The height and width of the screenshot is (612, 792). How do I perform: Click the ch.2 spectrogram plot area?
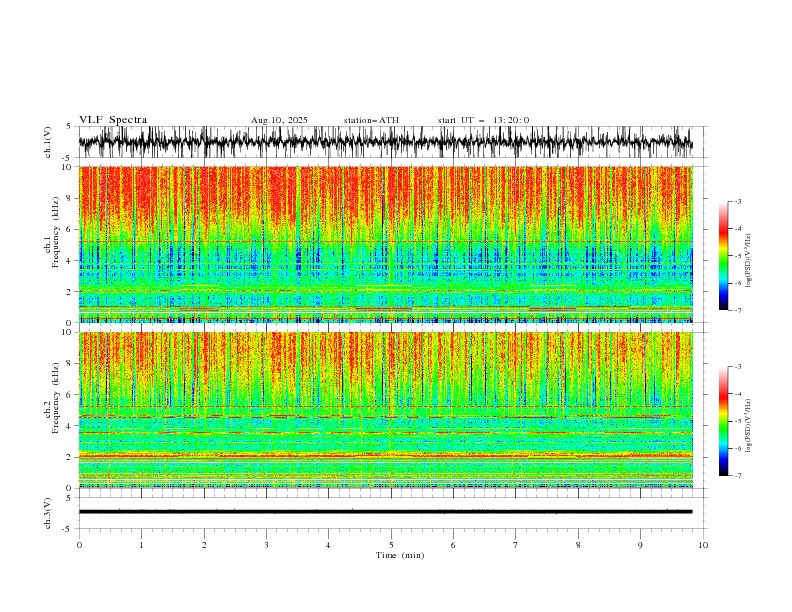pyautogui.click(x=385, y=410)
